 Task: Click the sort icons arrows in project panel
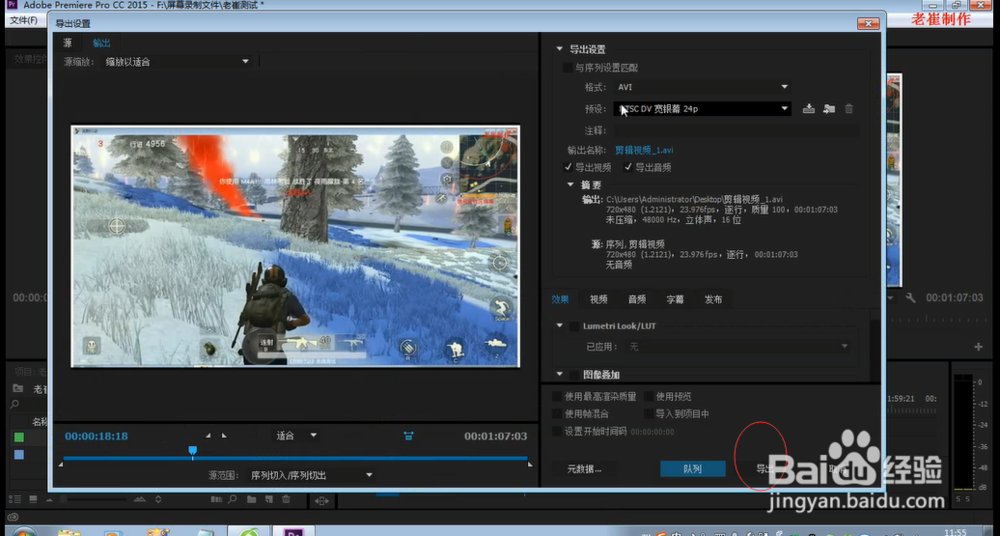[x=158, y=499]
